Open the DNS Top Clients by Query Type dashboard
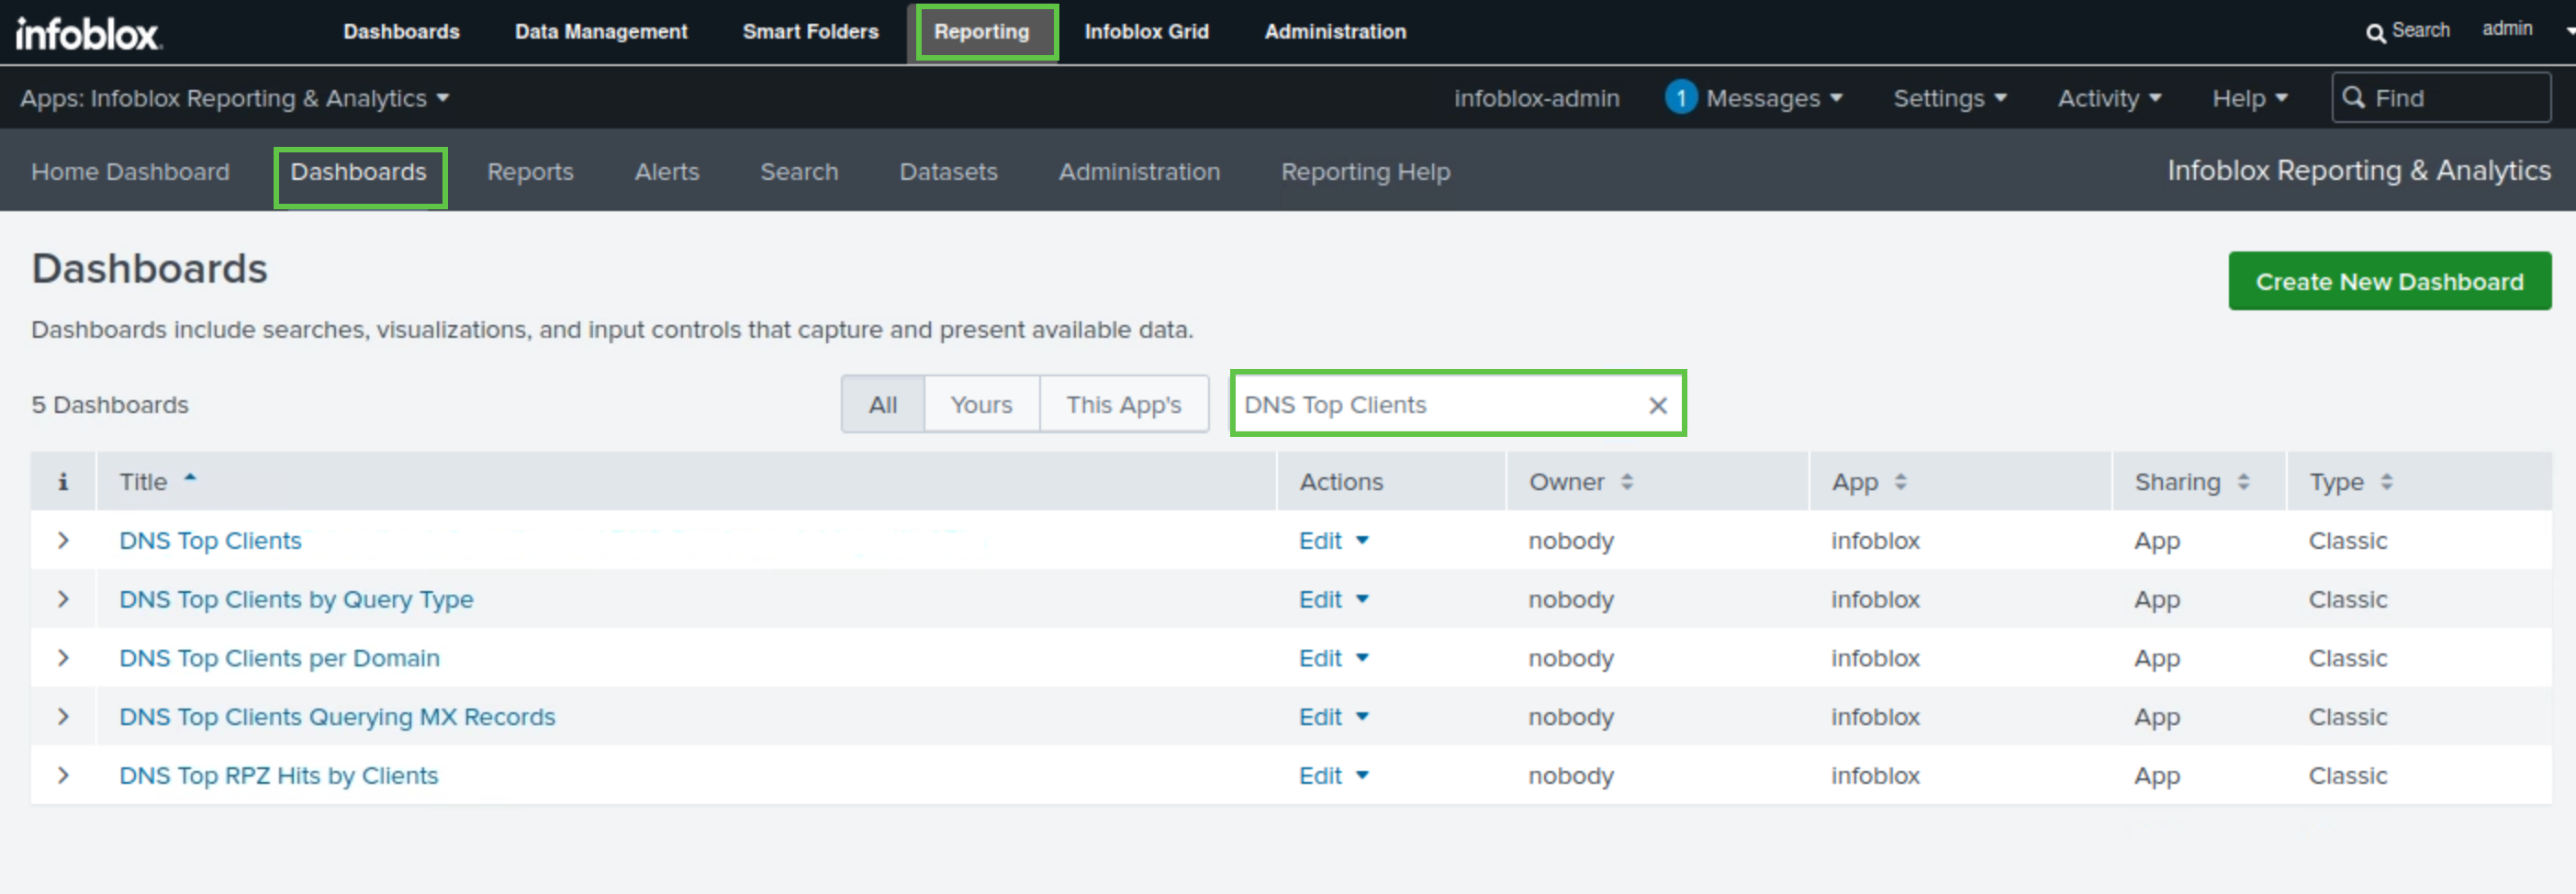2576x894 pixels. (296, 600)
